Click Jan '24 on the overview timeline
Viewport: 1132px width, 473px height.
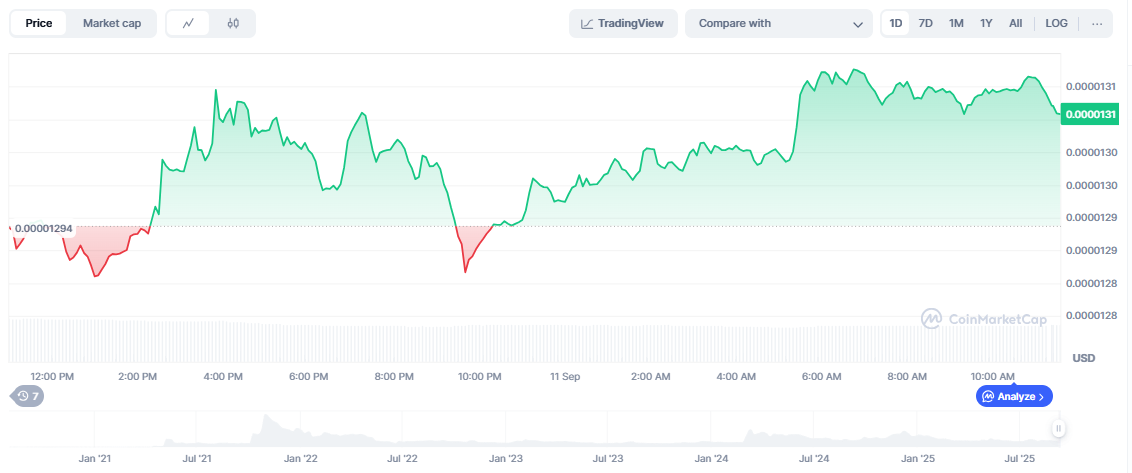click(x=712, y=459)
